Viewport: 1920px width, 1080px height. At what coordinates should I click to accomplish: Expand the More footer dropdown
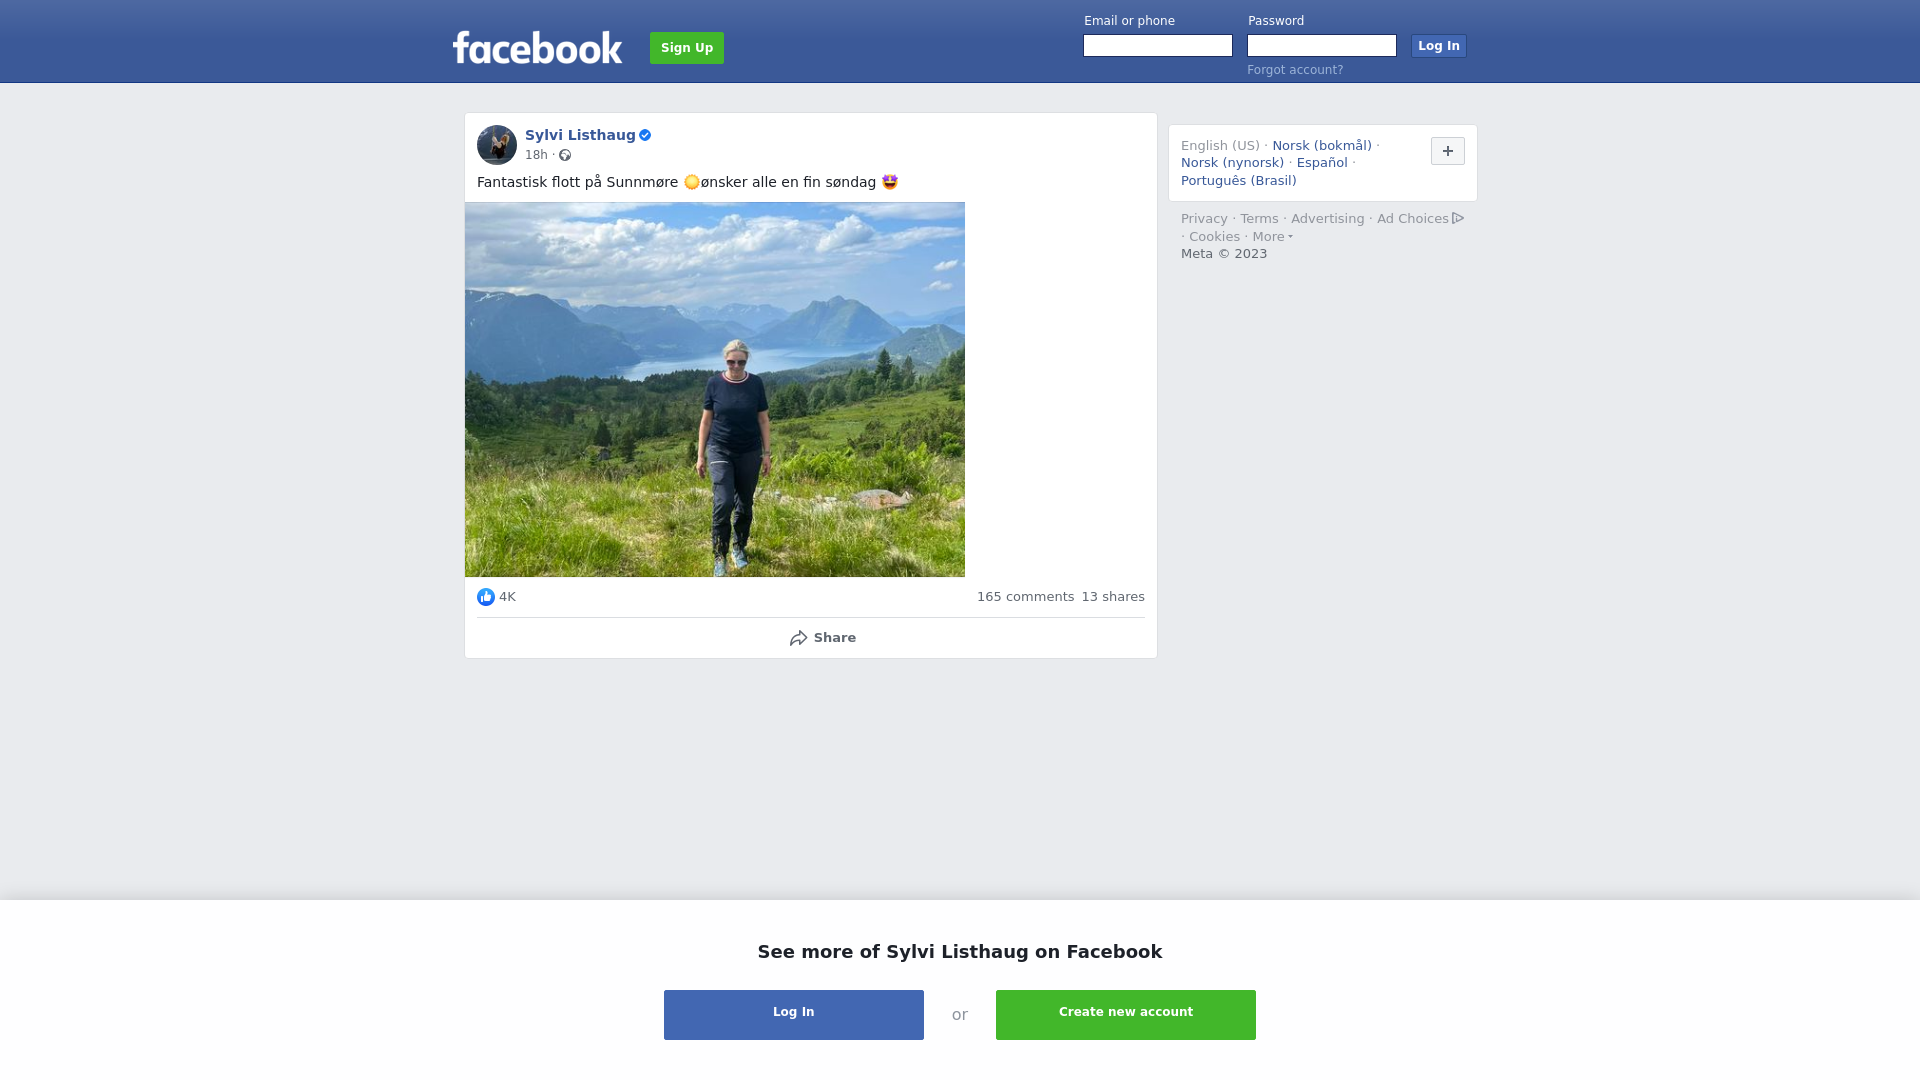pyautogui.click(x=1273, y=237)
